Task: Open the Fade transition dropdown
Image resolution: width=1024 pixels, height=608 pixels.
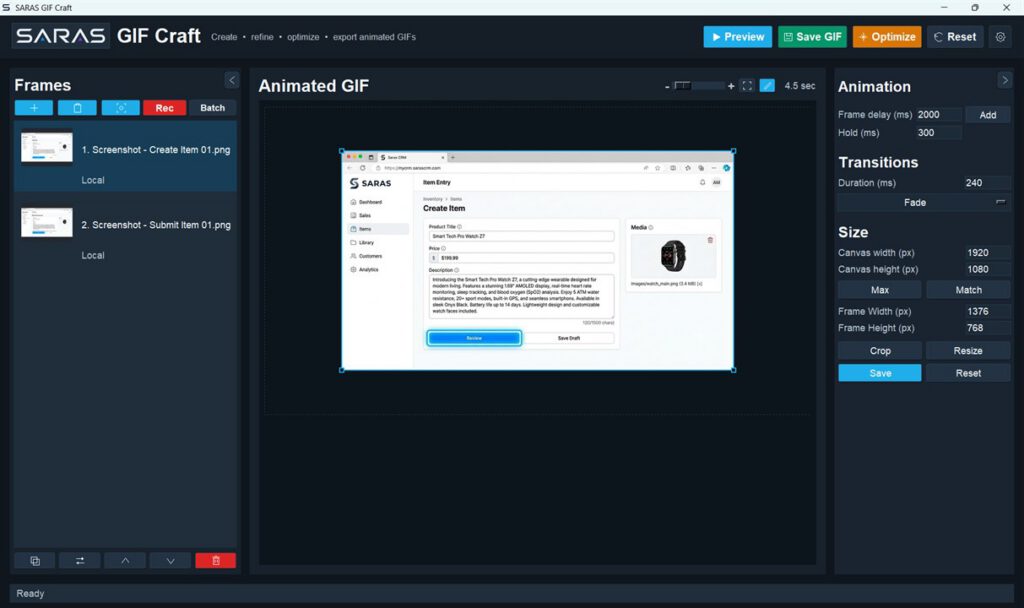Action: (x=923, y=202)
